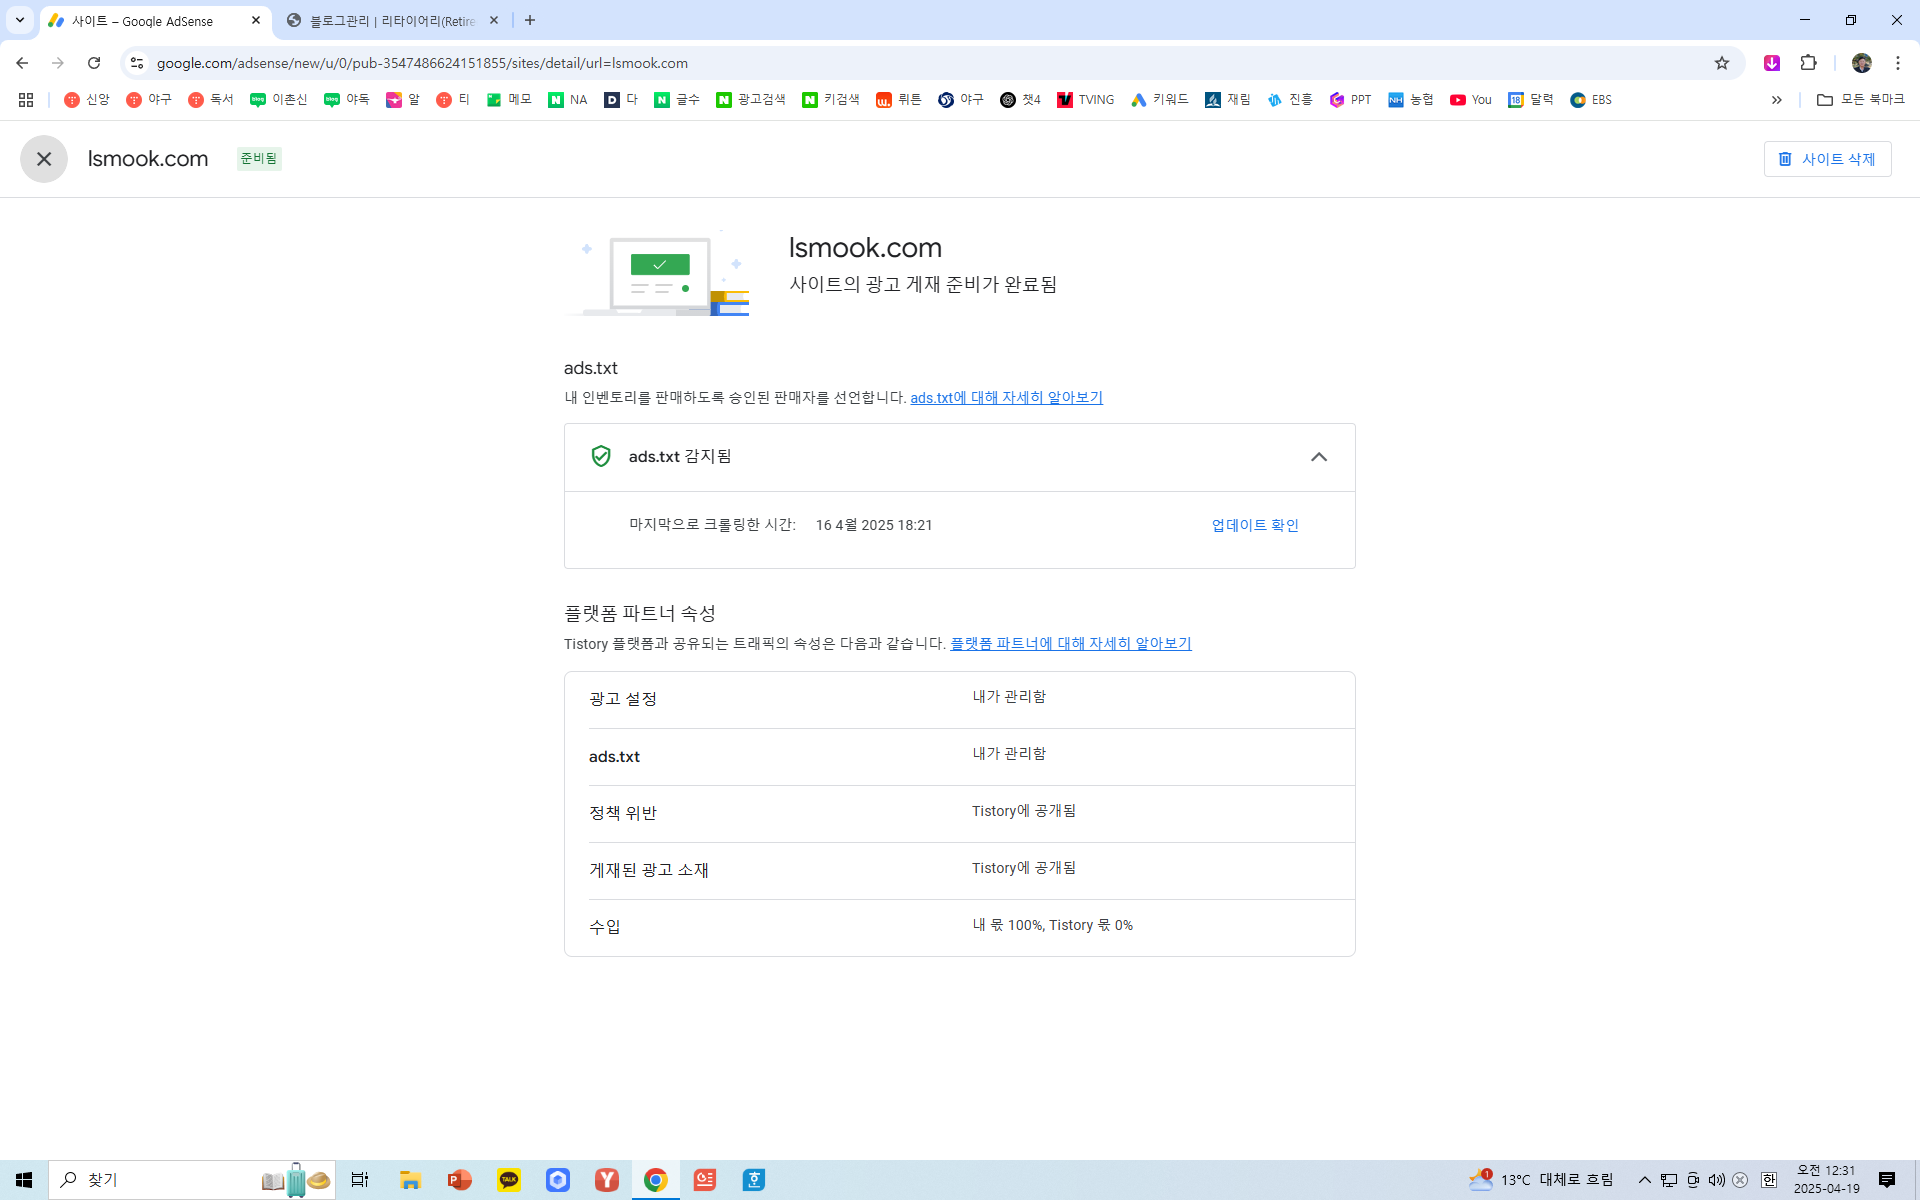Open the TVING bookmark
Screen dimensions: 1920x1200
tap(1086, 100)
